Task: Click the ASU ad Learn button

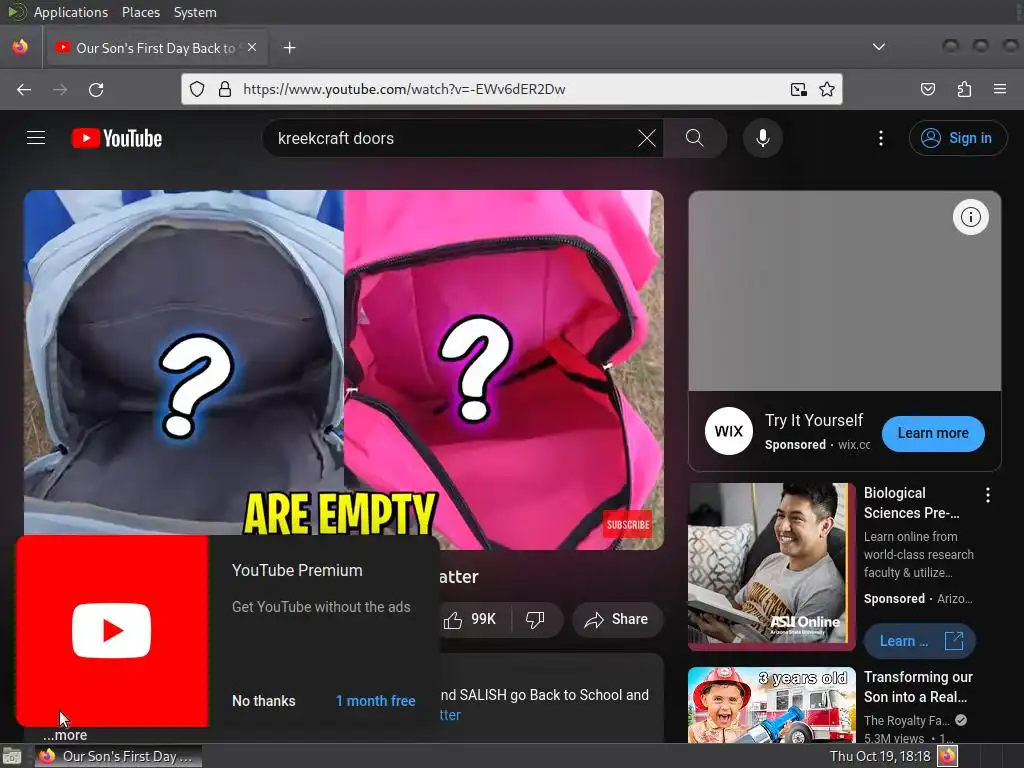Action: click(x=920, y=641)
